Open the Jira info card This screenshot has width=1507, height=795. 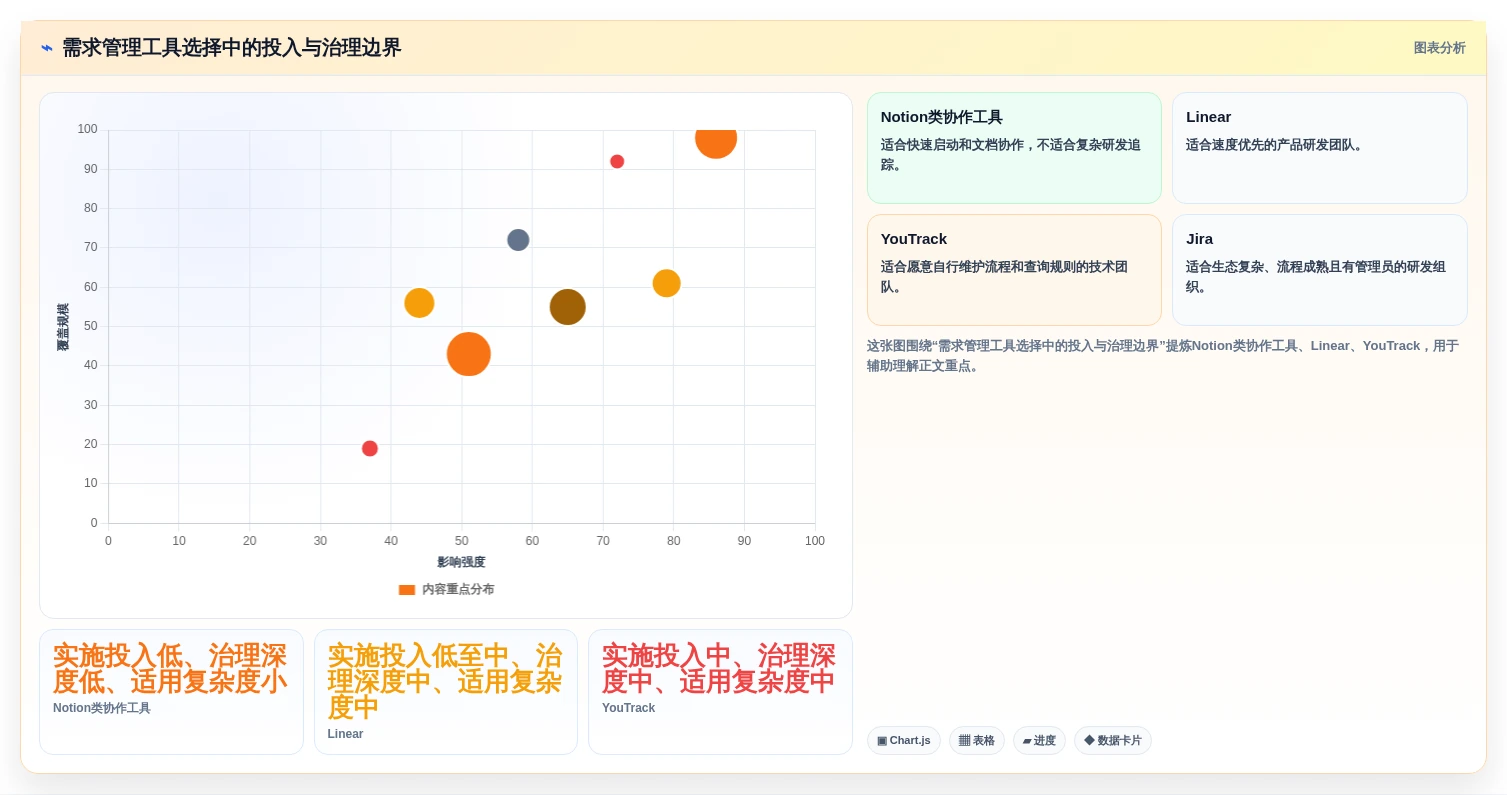1319,270
